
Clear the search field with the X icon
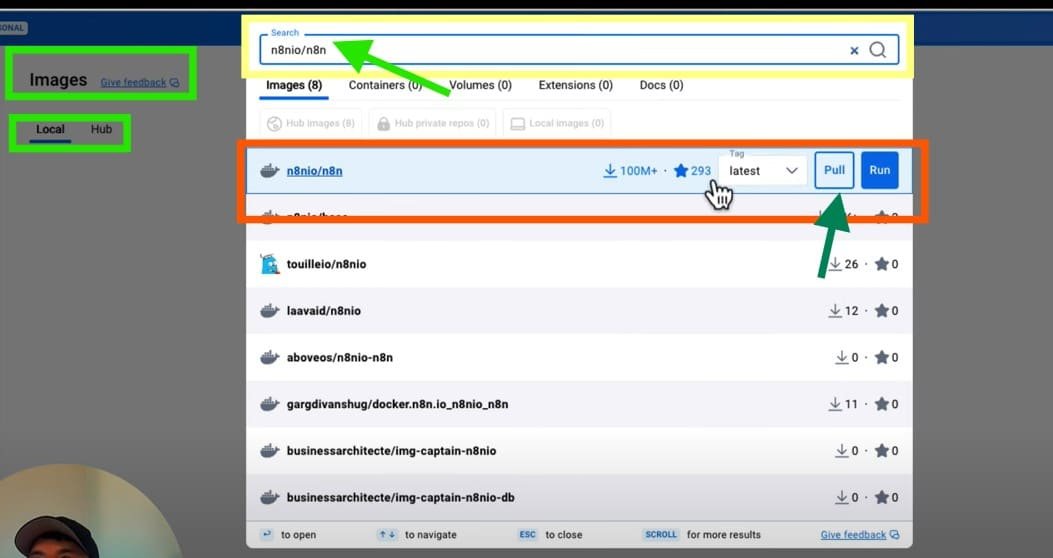854,50
